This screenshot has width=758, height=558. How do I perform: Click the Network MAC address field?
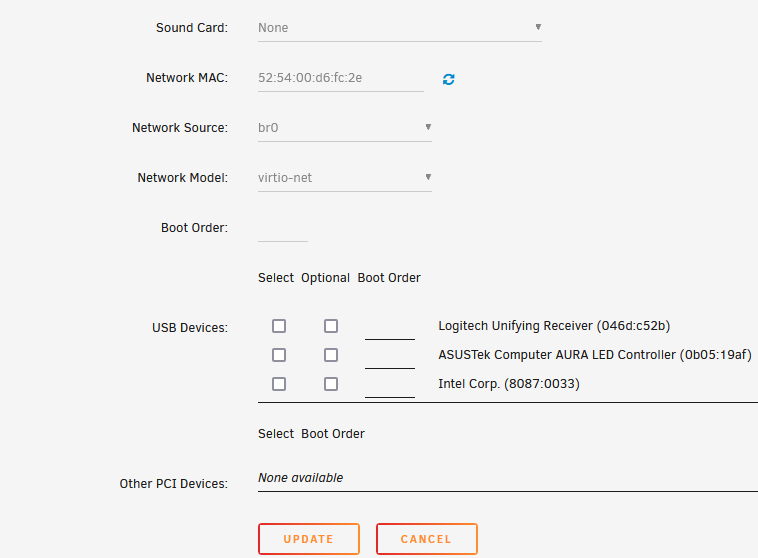pyautogui.click(x=341, y=78)
